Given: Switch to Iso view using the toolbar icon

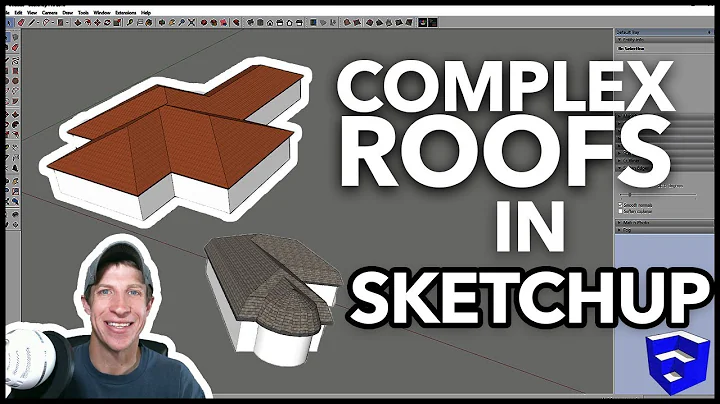Looking at the screenshot, I should pyautogui.click(x=250, y=22).
